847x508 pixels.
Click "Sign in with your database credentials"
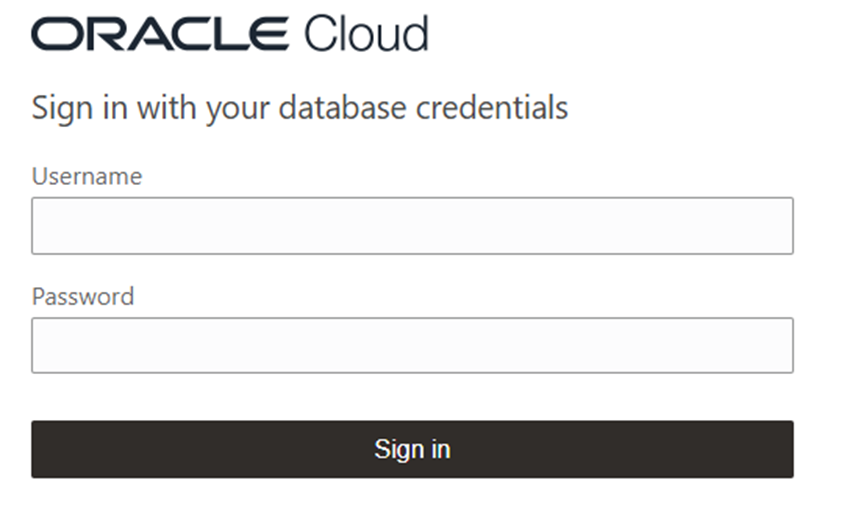coord(300,107)
